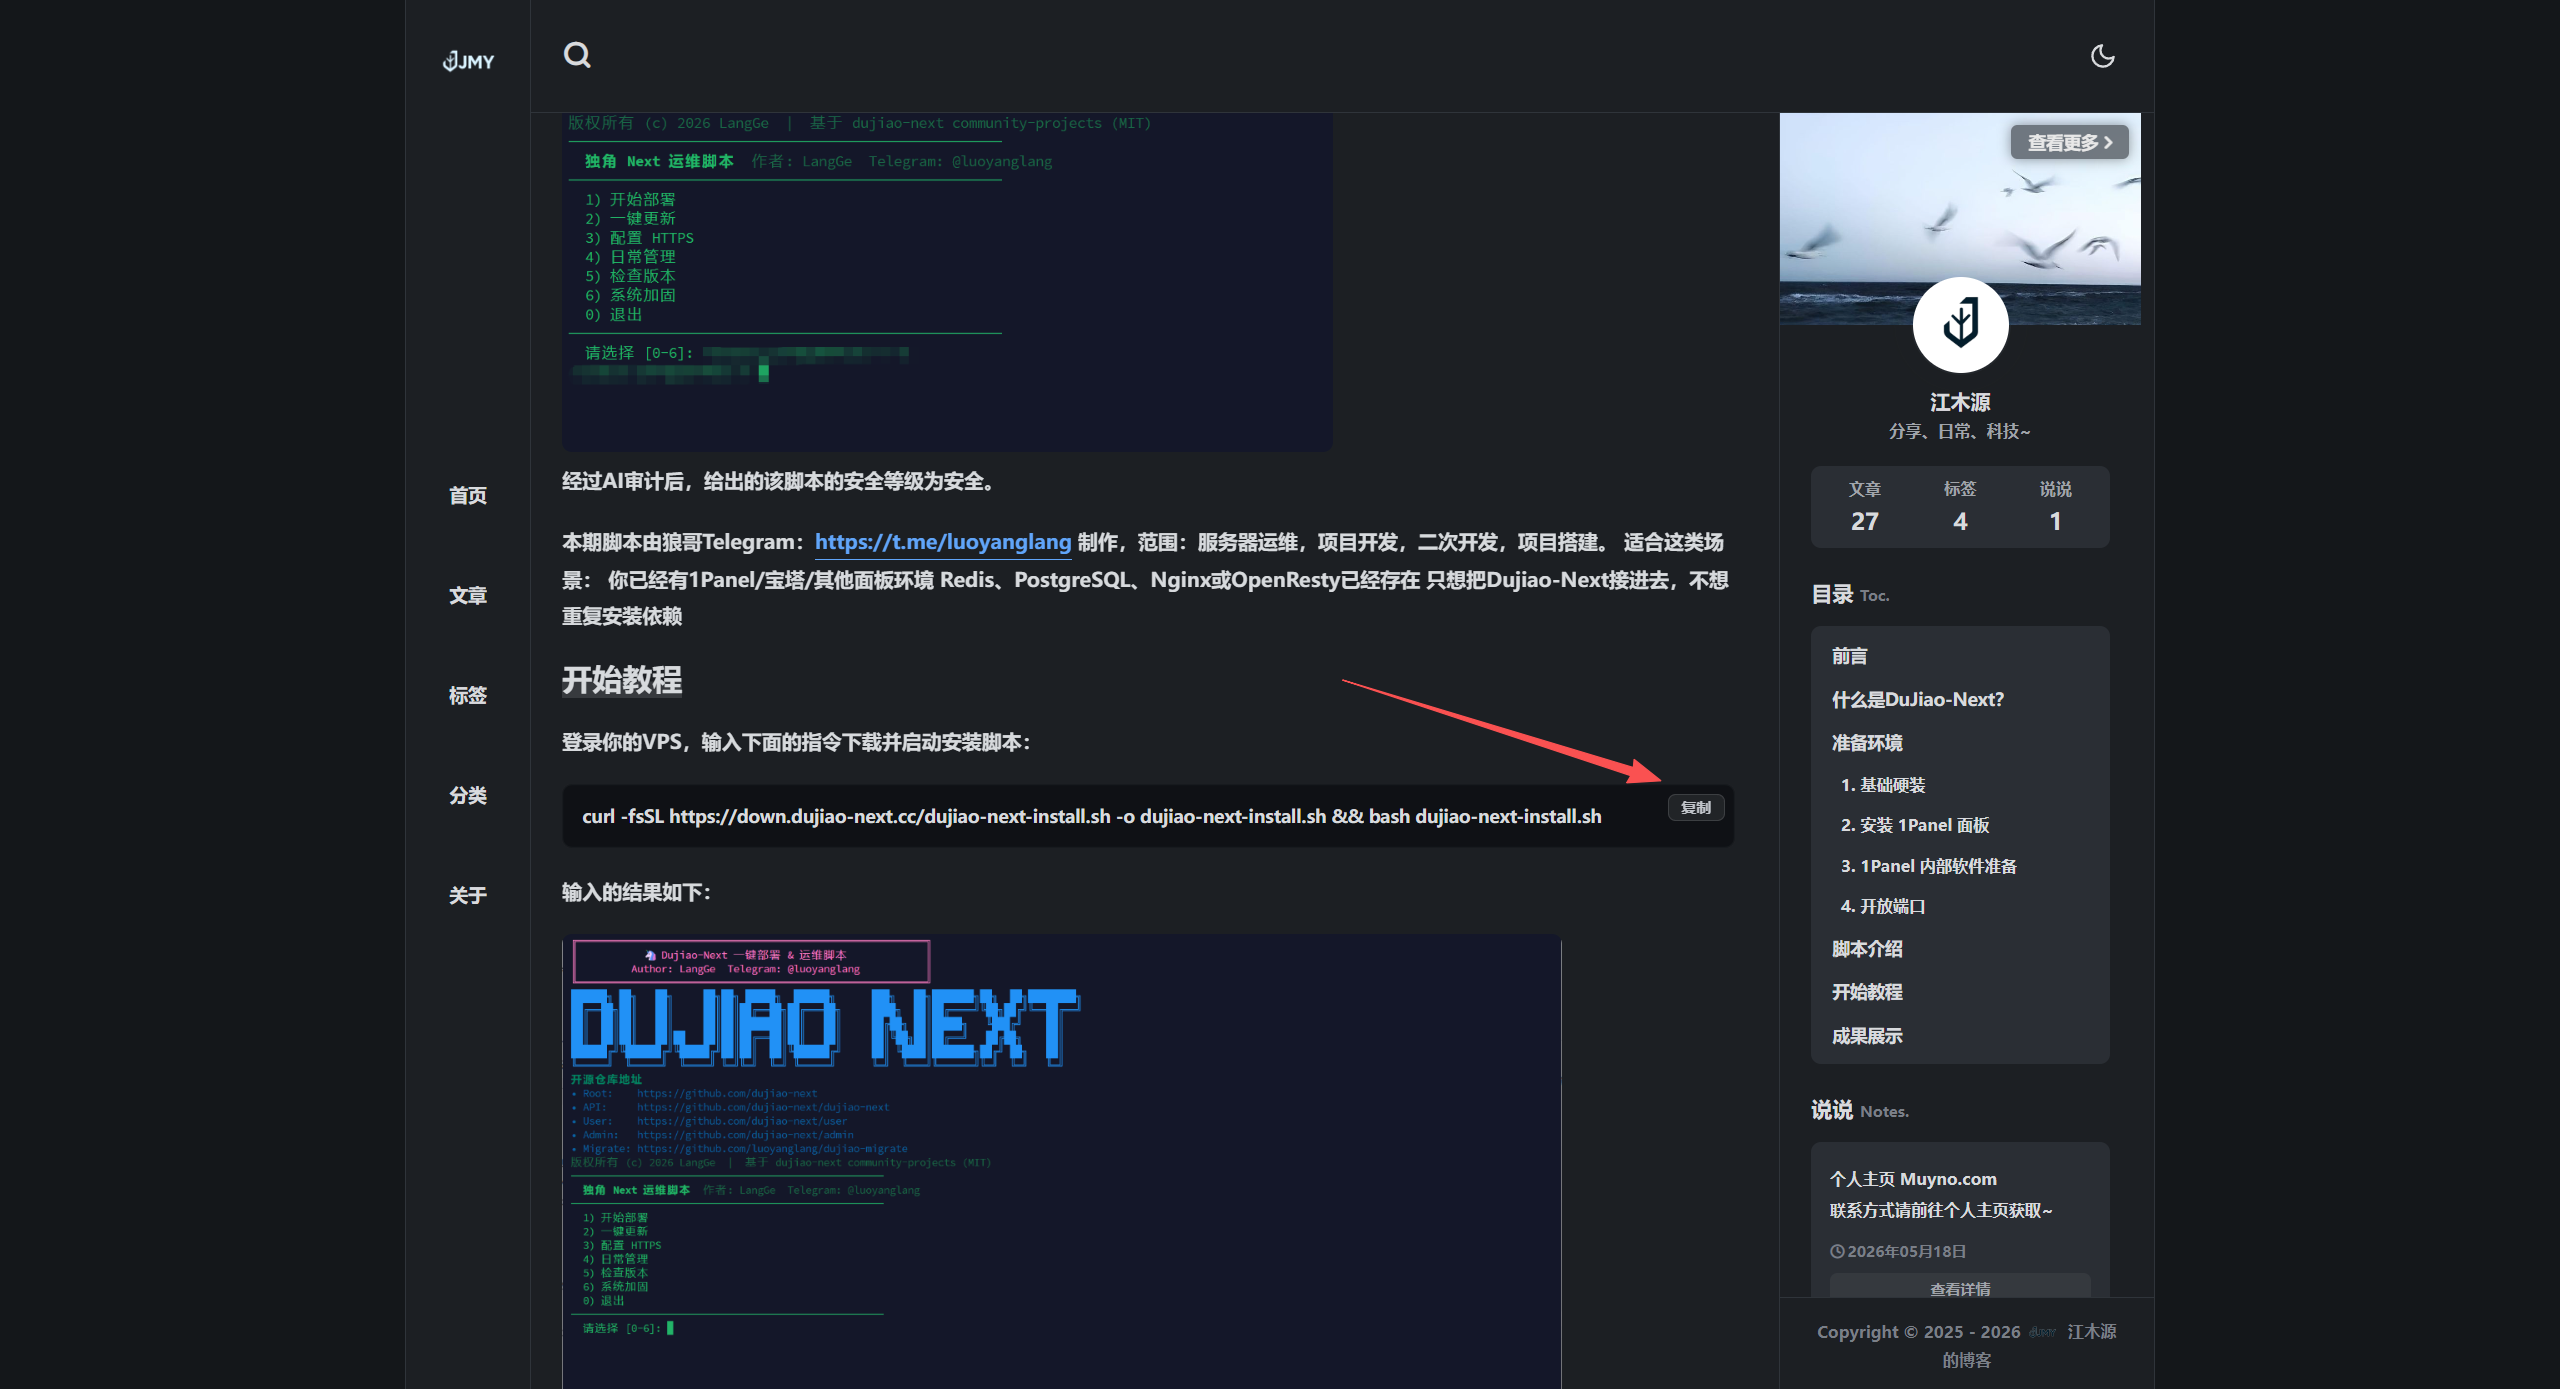Jump to 什么是DuJiao-Next? in contents

(1917, 699)
